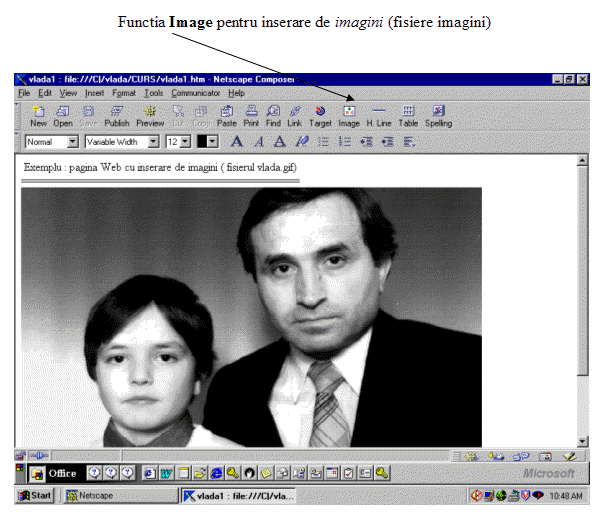Expand the Normal paragraph style dropdown
Screen dimensions: 612x524
click(x=72, y=142)
